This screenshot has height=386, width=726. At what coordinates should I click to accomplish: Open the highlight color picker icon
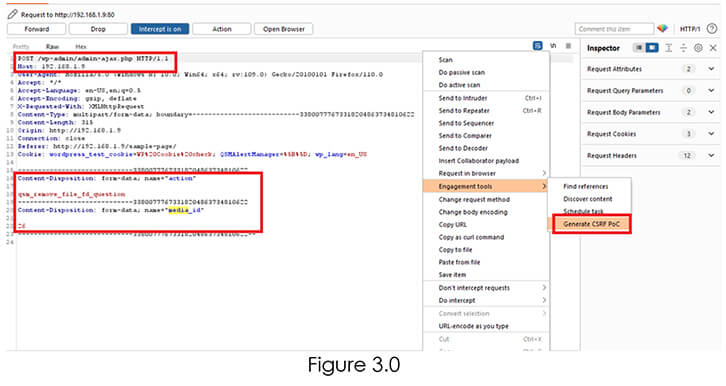coord(663,29)
